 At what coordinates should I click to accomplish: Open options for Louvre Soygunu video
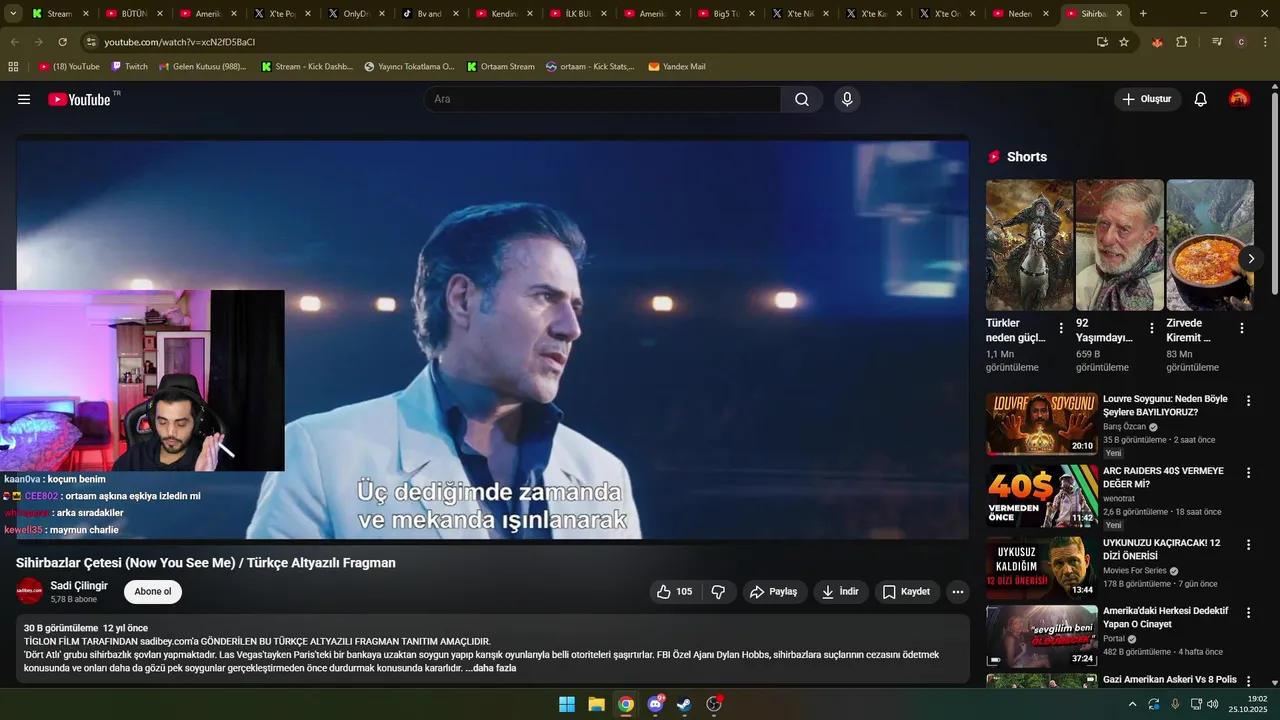click(x=1248, y=401)
